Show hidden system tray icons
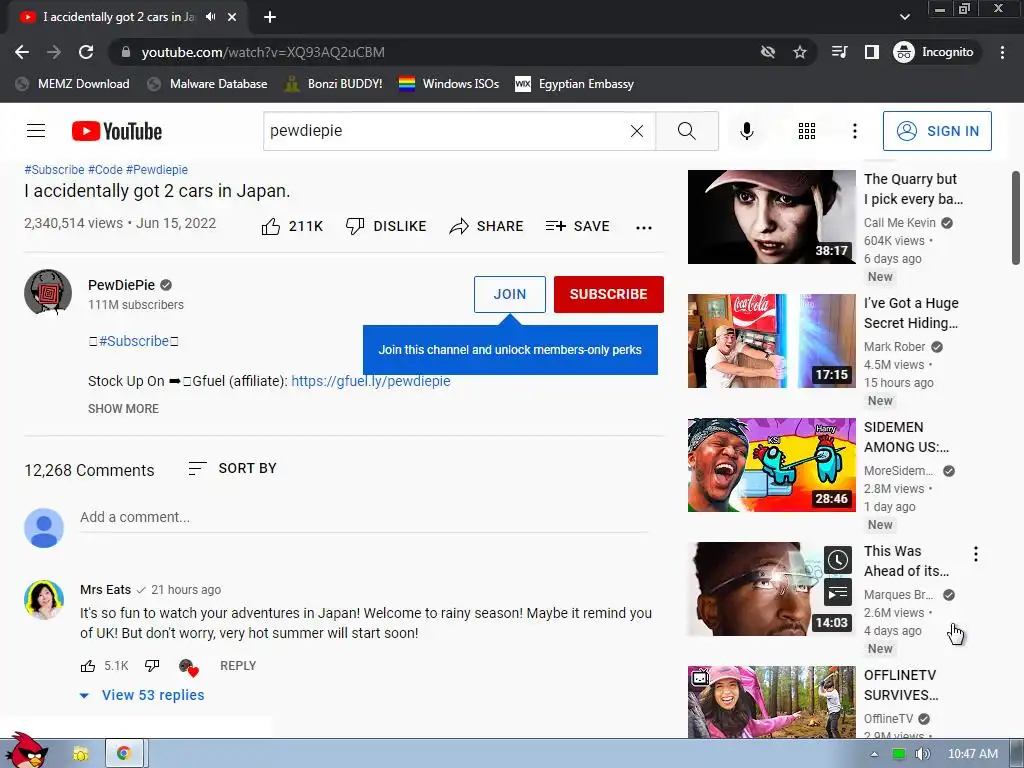Image resolution: width=1024 pixels, height=768 pixels. tap(874, 754)
